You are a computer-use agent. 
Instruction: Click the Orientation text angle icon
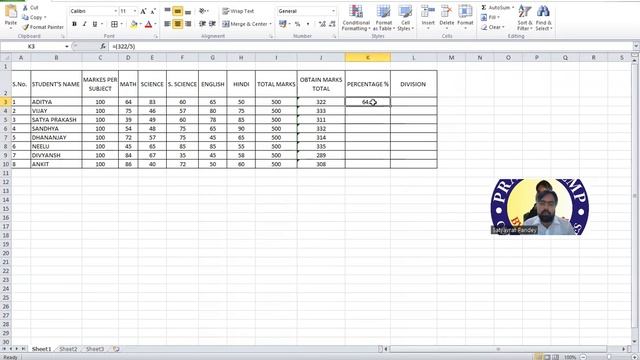click(x=202, y=11)
